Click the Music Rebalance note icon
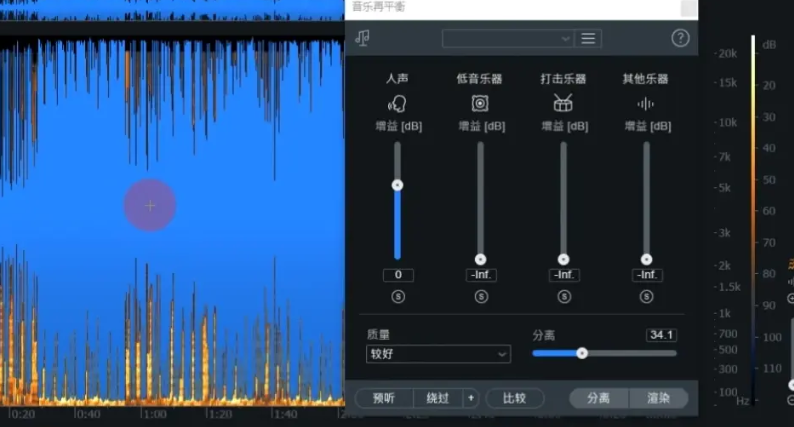Screen dimensions: 794x427 (x=362, y=38)
